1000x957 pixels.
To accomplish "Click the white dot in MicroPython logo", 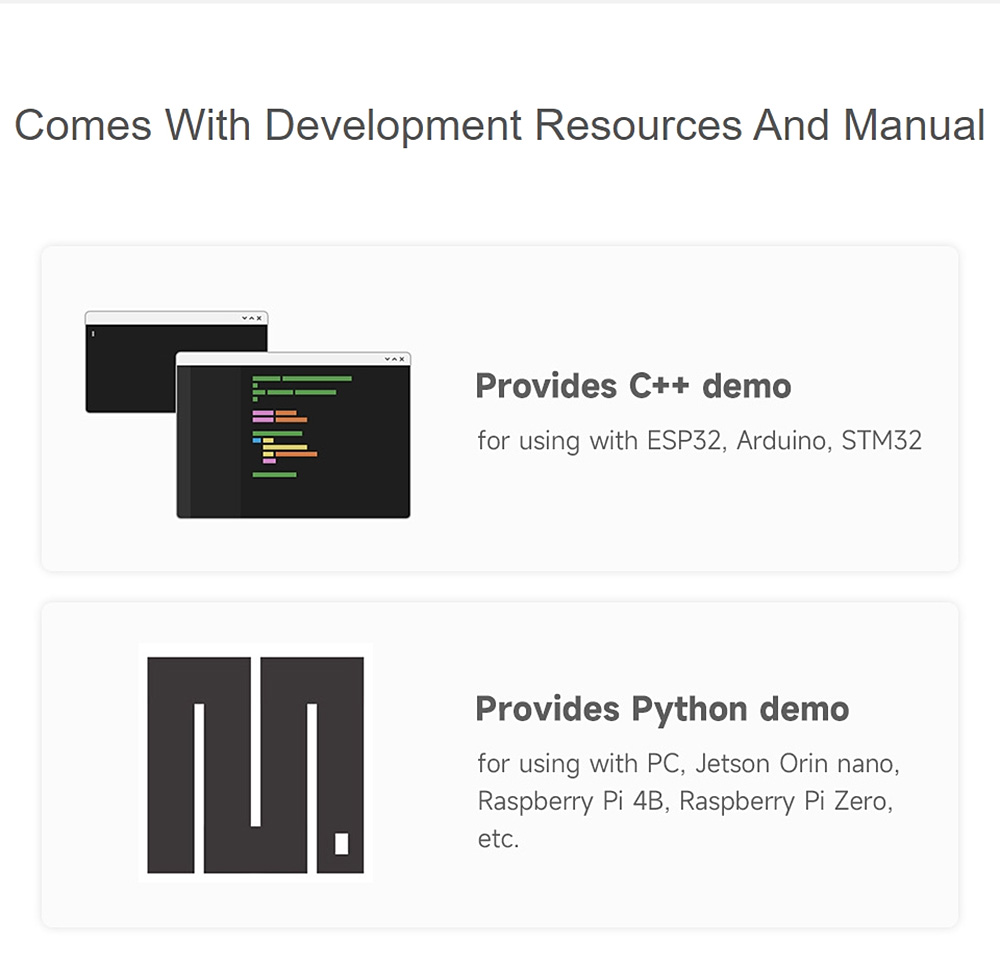I will click(341, 843).
